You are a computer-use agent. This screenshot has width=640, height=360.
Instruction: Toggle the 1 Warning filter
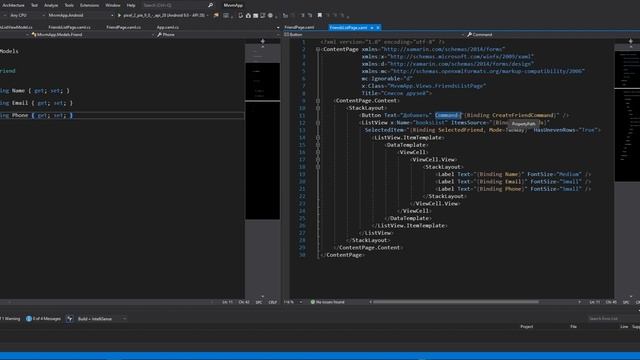point(10,319)
